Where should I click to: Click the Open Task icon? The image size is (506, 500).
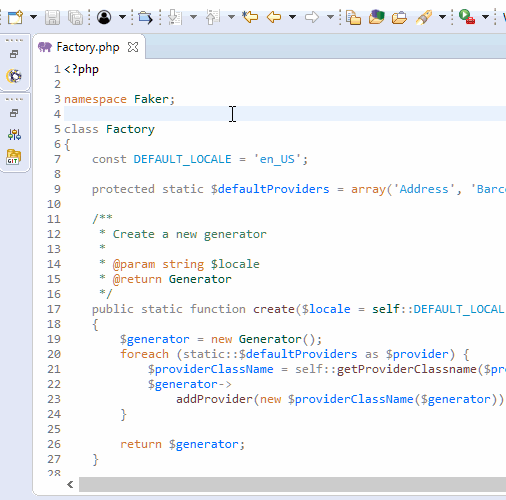(x=145, y=17)
